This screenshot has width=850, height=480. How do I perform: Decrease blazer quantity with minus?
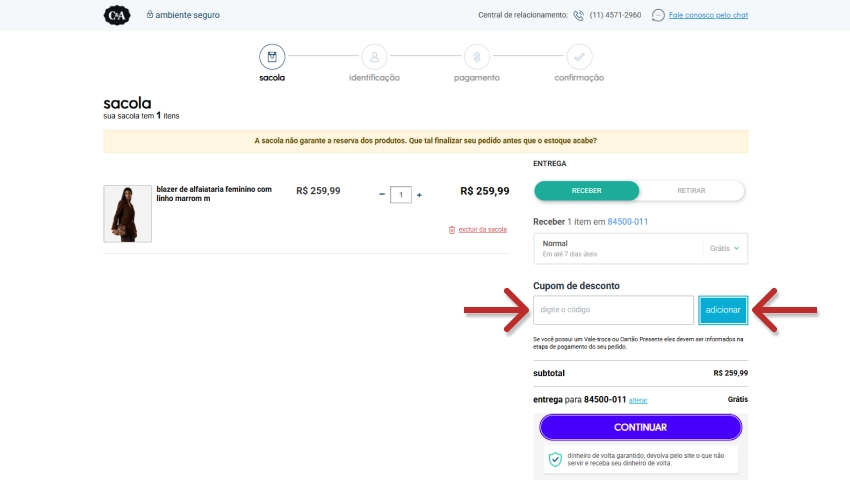pyautogui.click(x=382, y=195)
